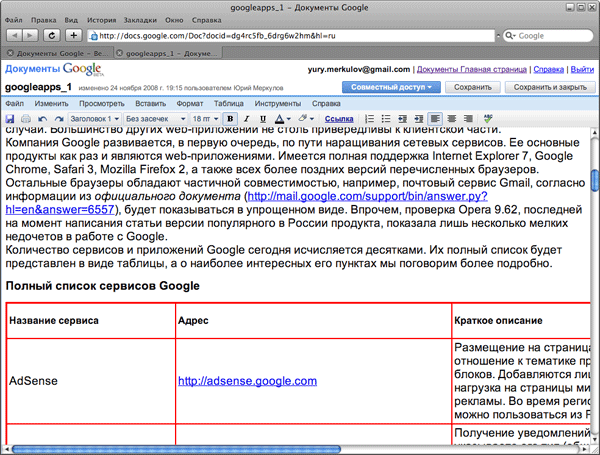The image size is (600, 455).
Task: Center align the text
Action: [452, 119]
